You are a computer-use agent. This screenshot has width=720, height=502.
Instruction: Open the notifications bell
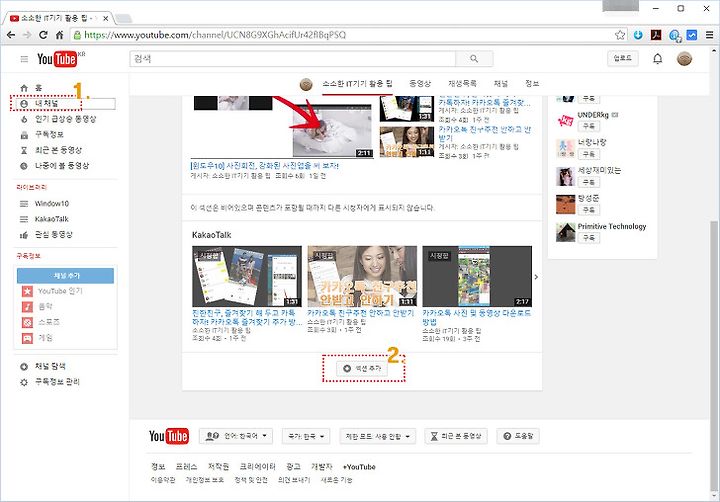(x=658, y=59)
